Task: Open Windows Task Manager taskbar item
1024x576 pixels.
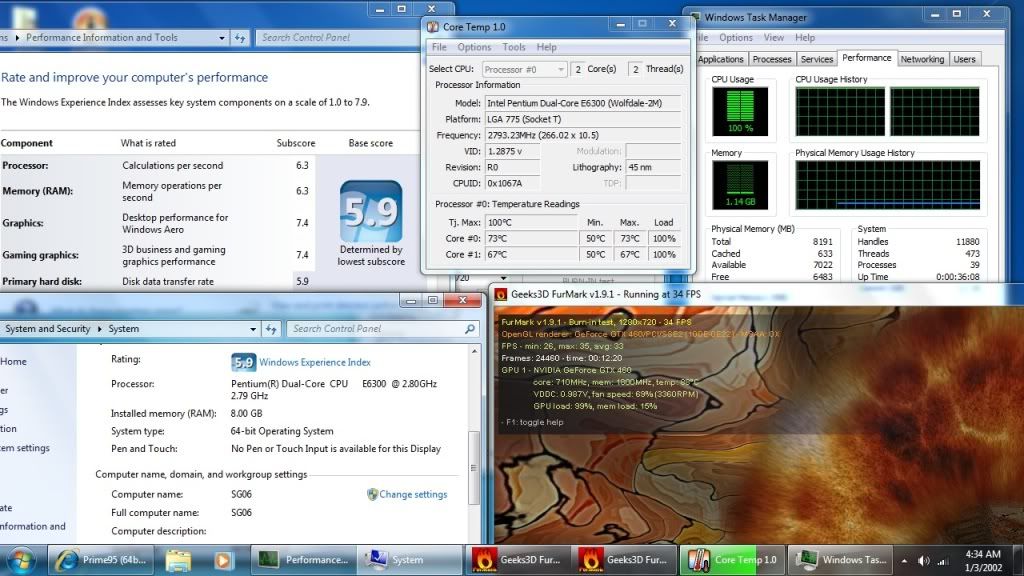Action: [839, 560]
